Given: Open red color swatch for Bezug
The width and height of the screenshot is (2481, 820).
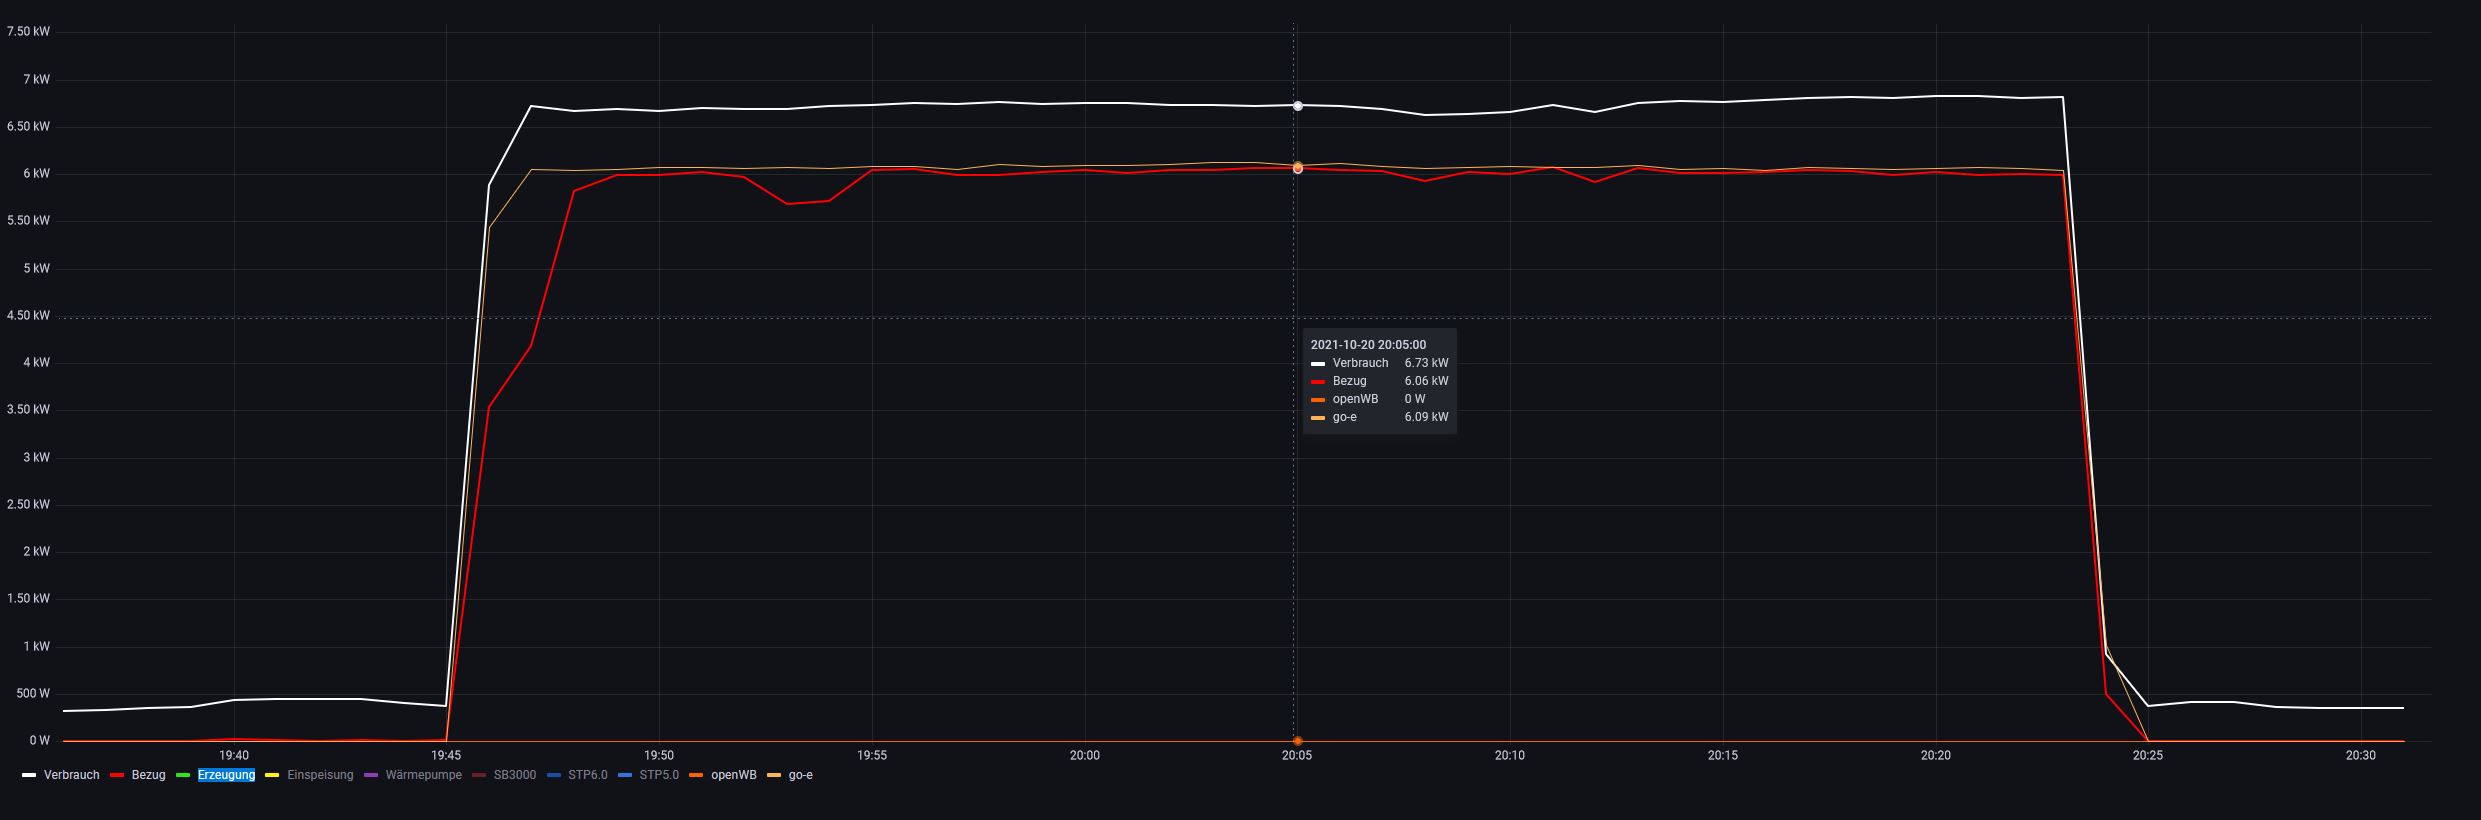Looking at the screenshot, I should tap(116, 775).
